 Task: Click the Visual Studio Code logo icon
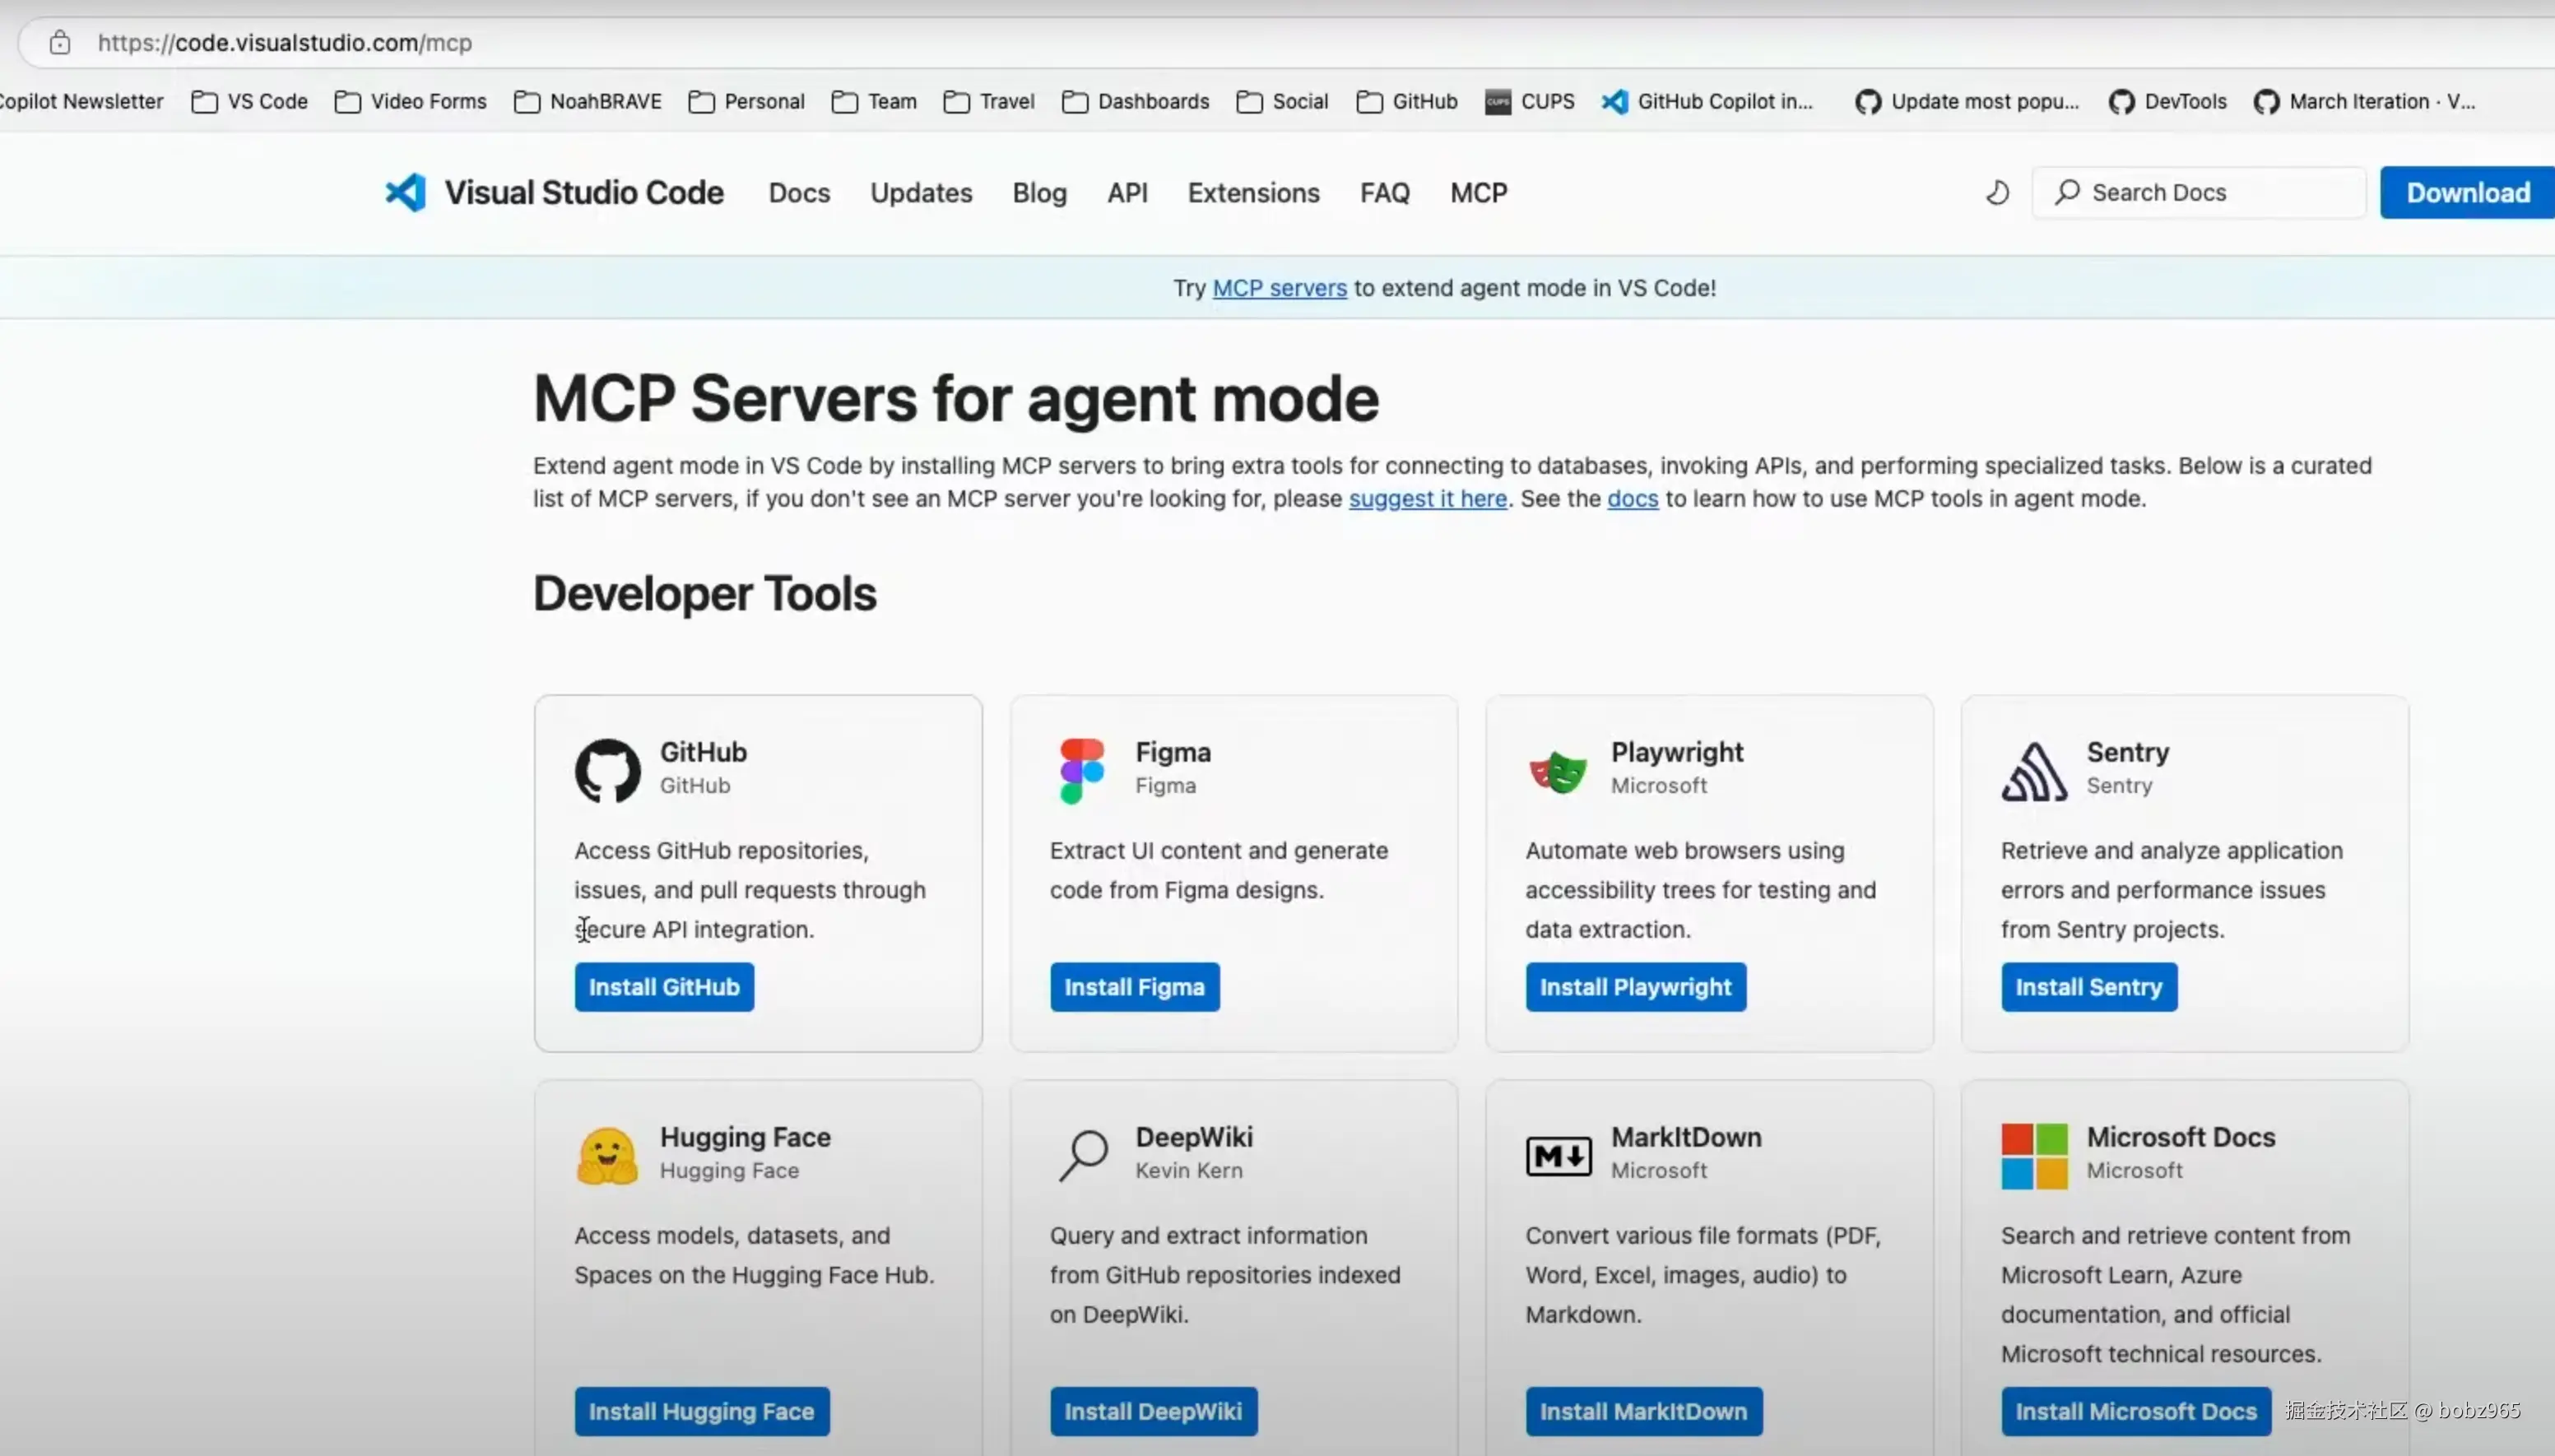point(406,192)
